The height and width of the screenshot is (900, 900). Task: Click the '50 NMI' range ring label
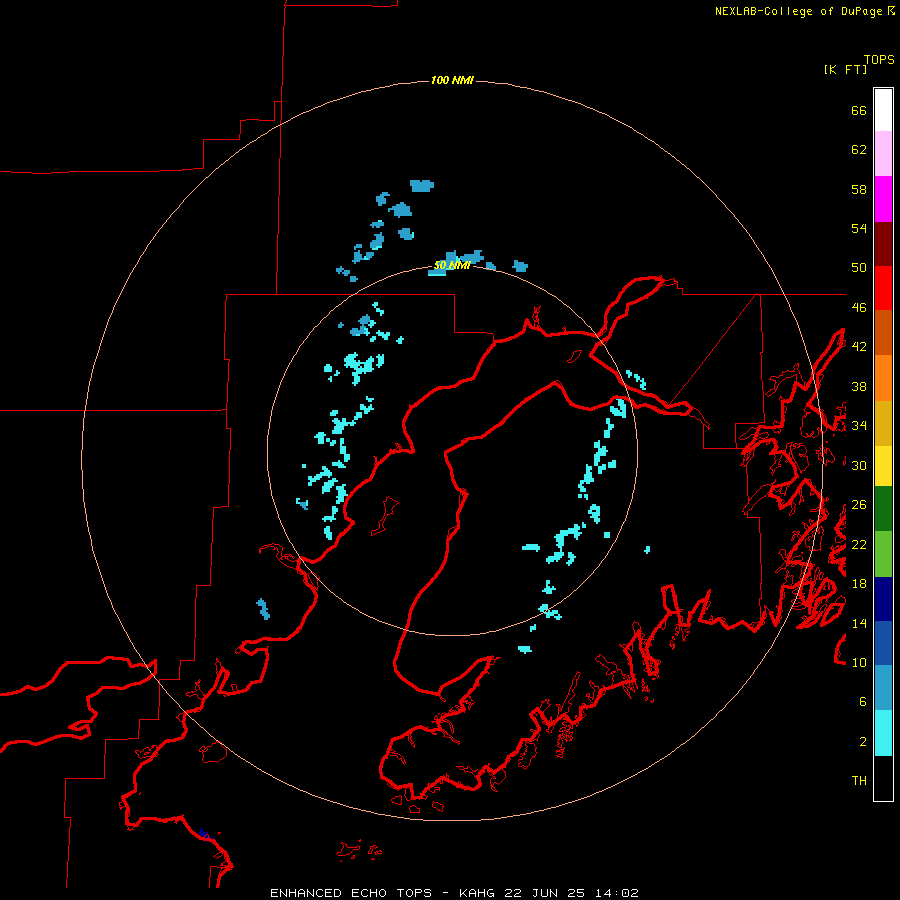click(x=452, y=265)
